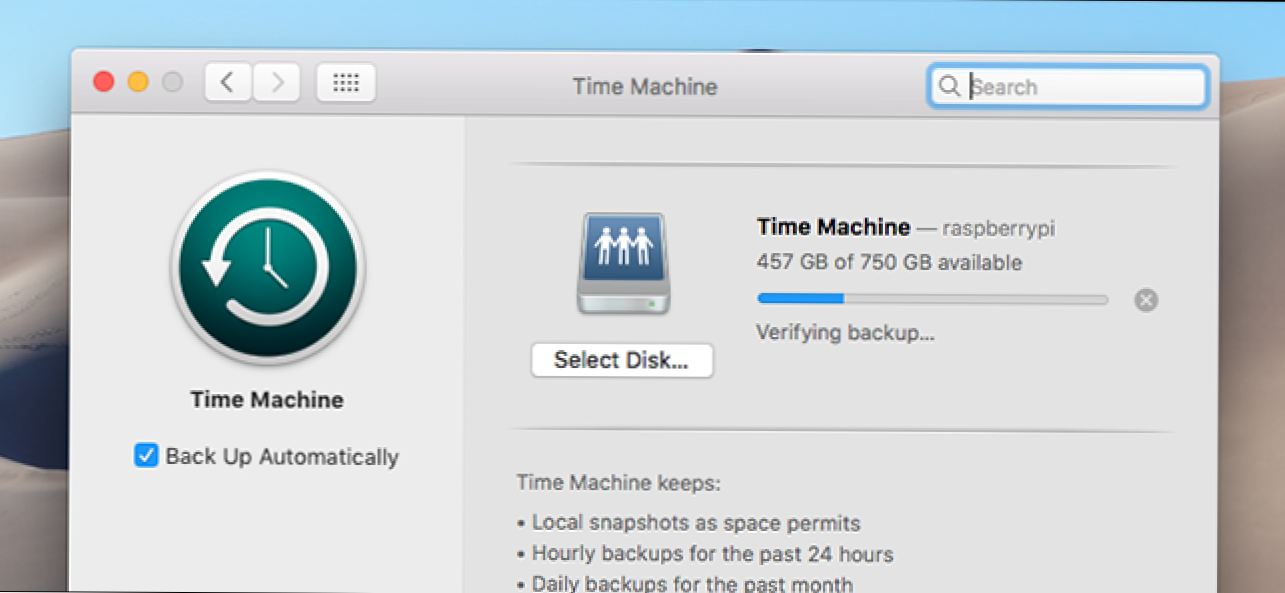Viewport: 1285px width, 593px height.
Task: Open the Select Disk... dialog
Action: coord(622,360)
